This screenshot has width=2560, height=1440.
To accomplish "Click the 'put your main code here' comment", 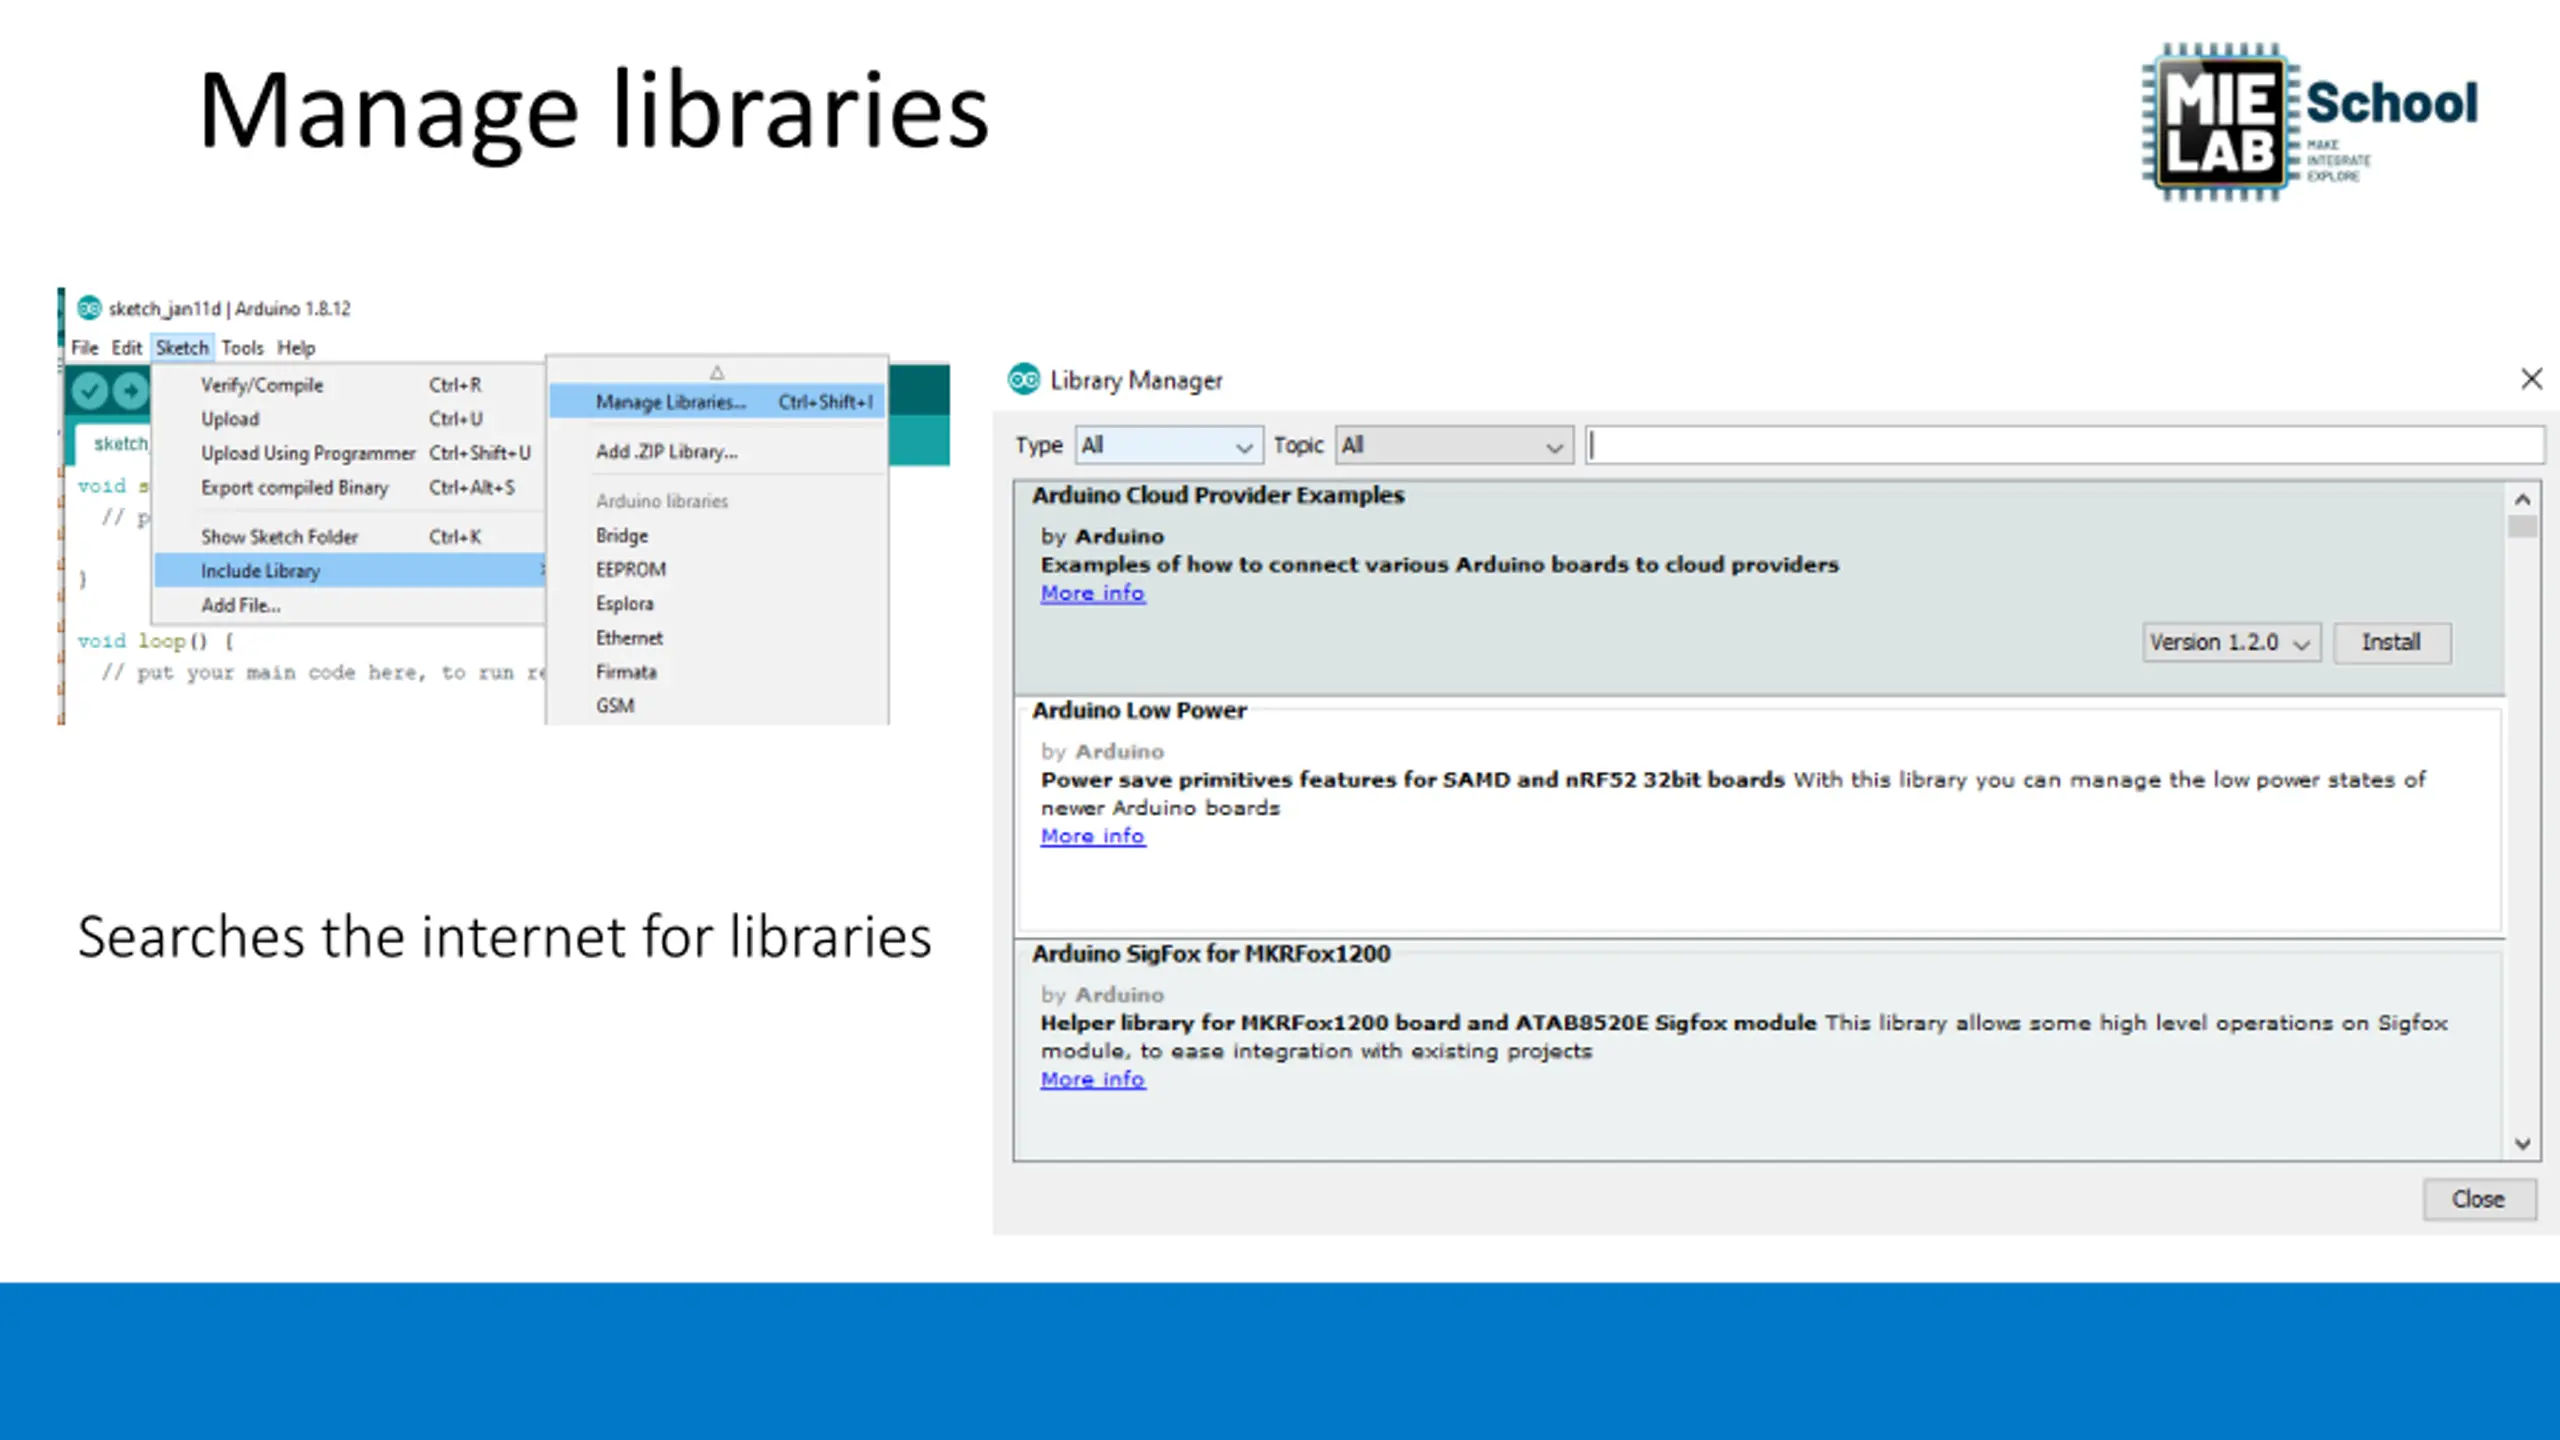I will point(322,673).
